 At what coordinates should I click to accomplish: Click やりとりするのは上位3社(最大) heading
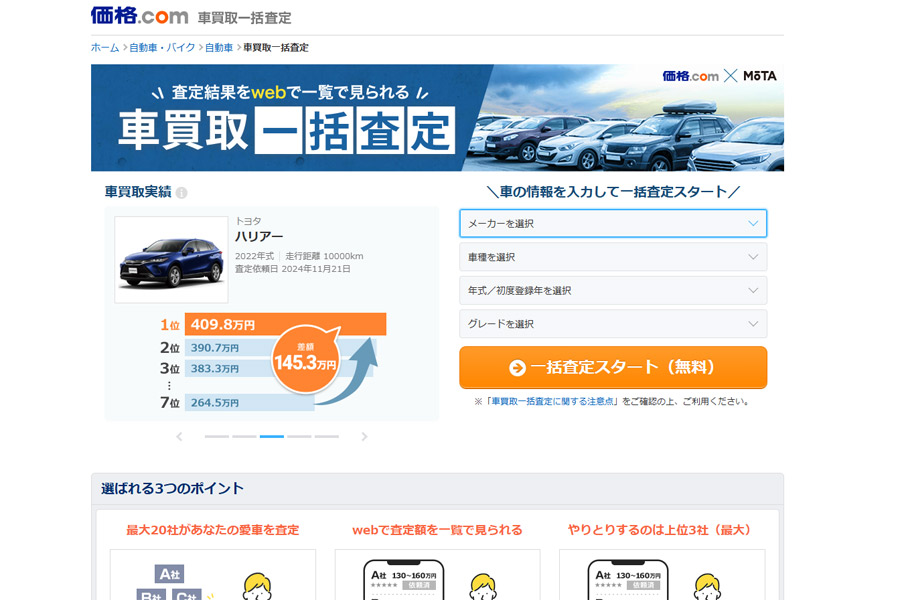(x=660, y=530)
